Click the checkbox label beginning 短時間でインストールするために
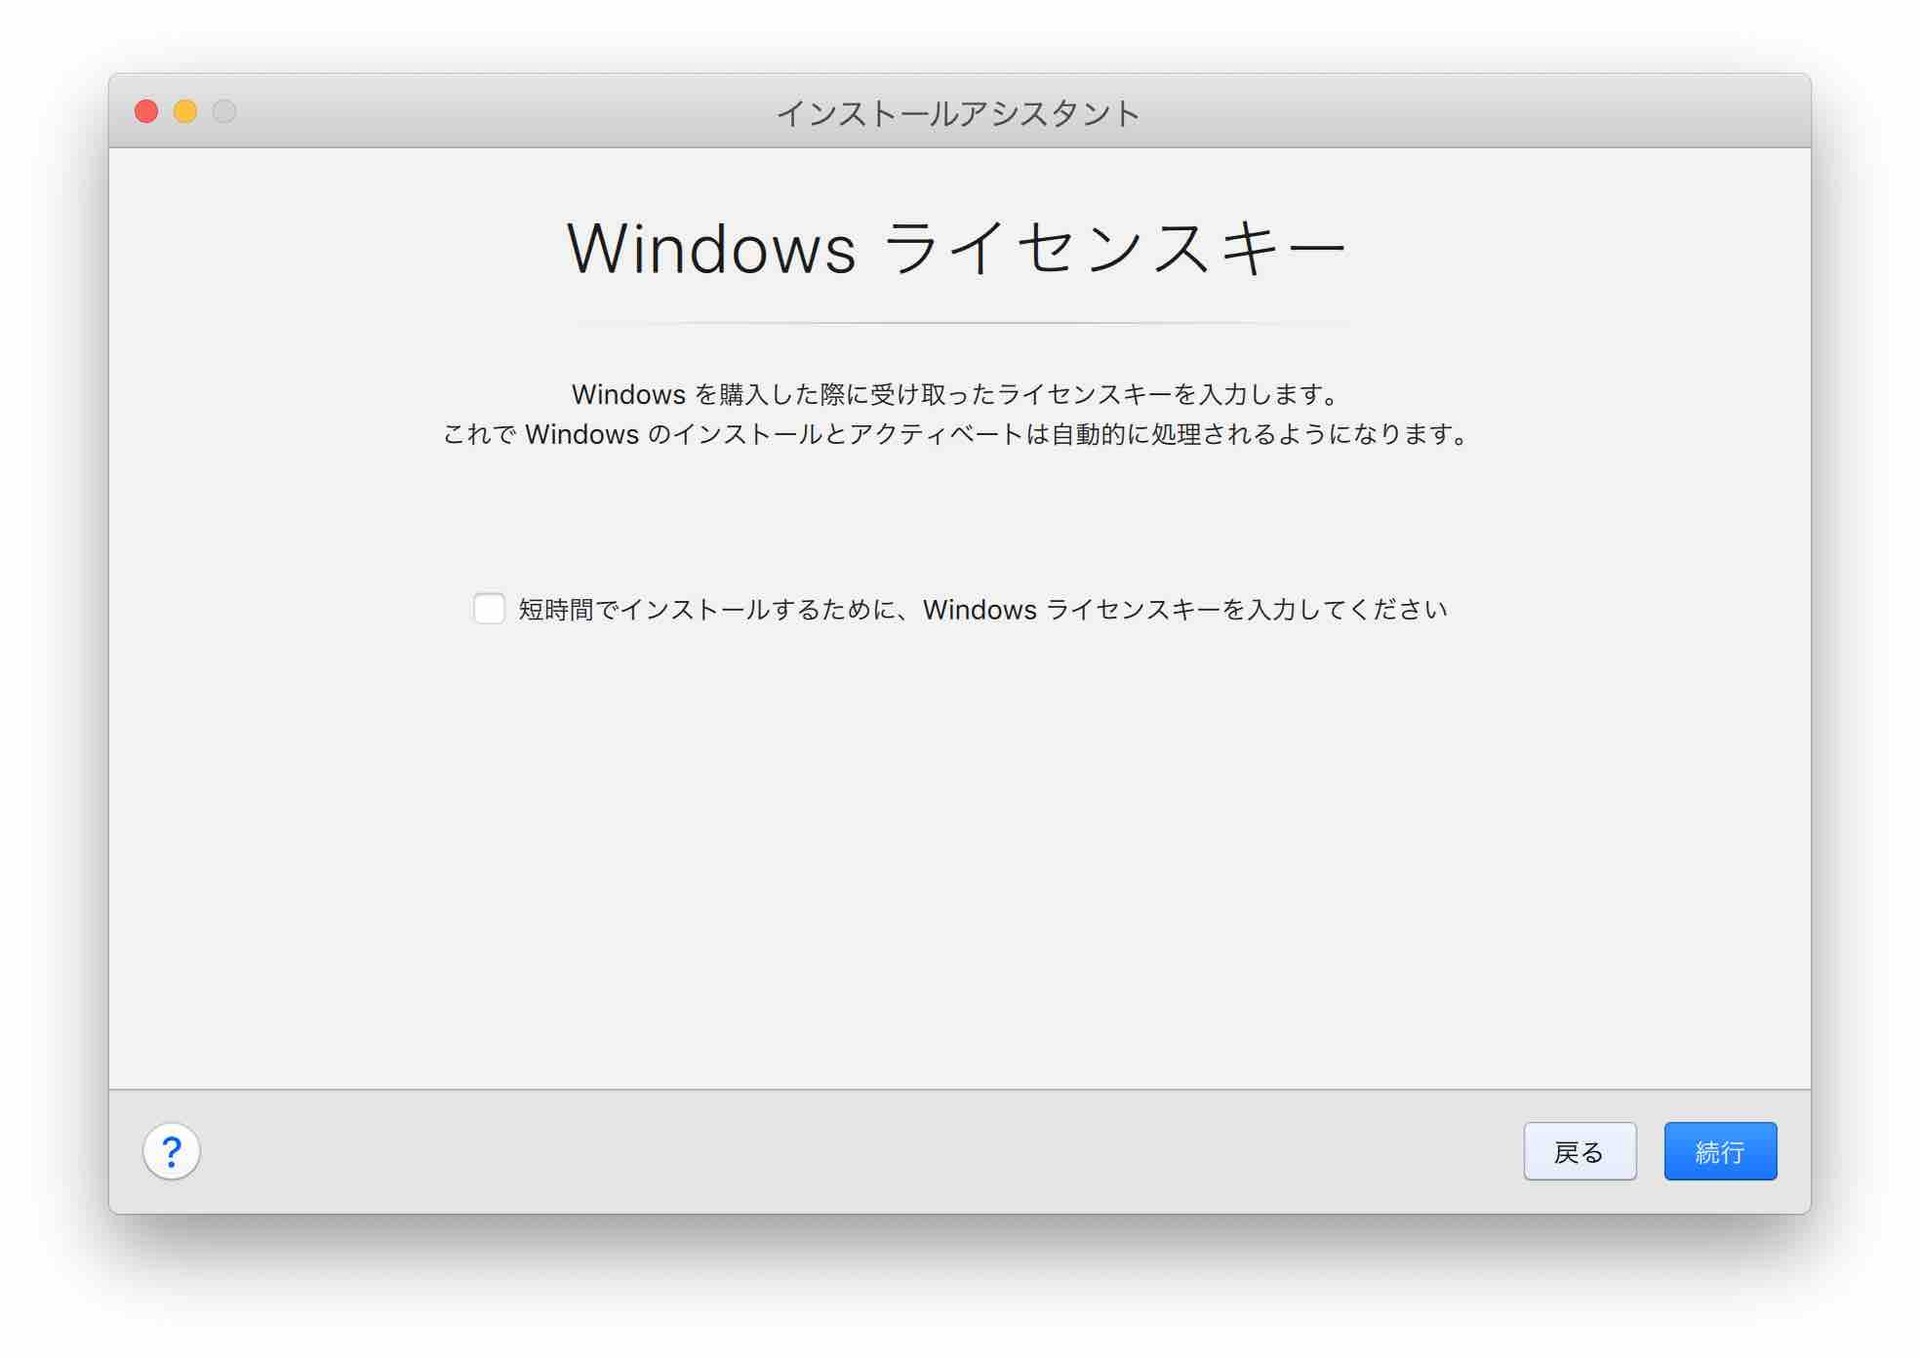 coord(983,609)
